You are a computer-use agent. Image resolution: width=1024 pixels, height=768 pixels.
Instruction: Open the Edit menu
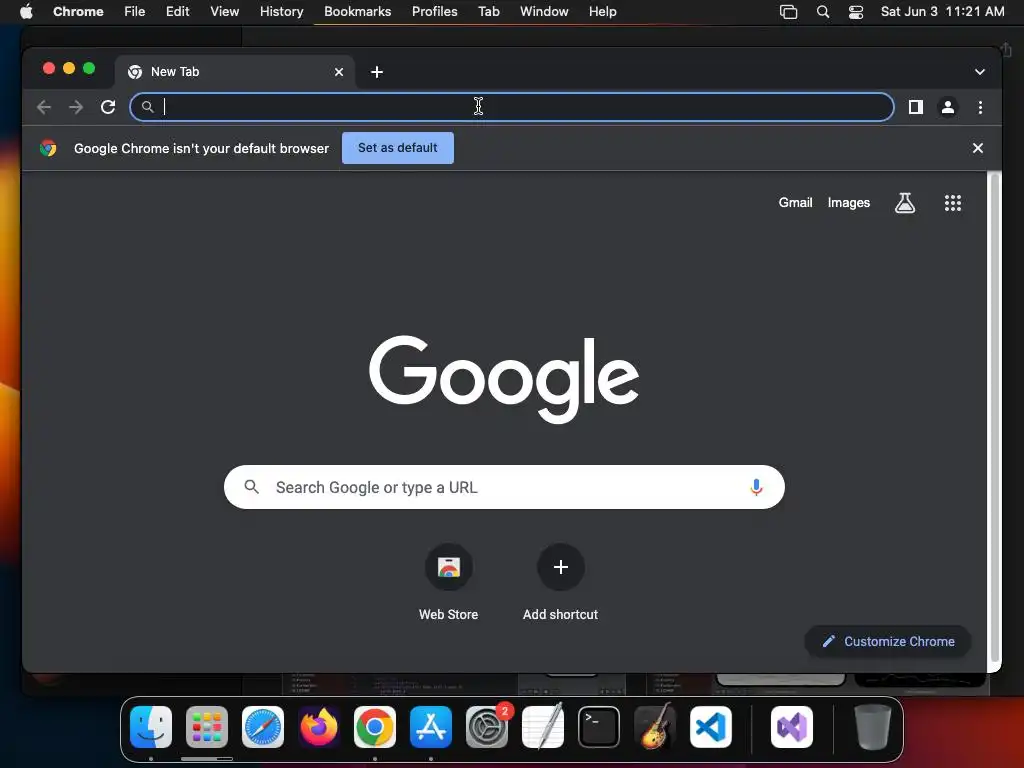[x=178, y=12]
